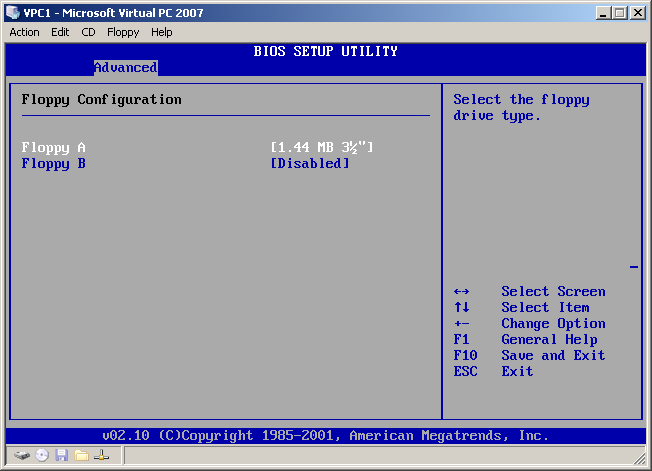Open the Action menu
Viewport: 652px width, 471px height.
pyautogui.click(x=25, y=32)
